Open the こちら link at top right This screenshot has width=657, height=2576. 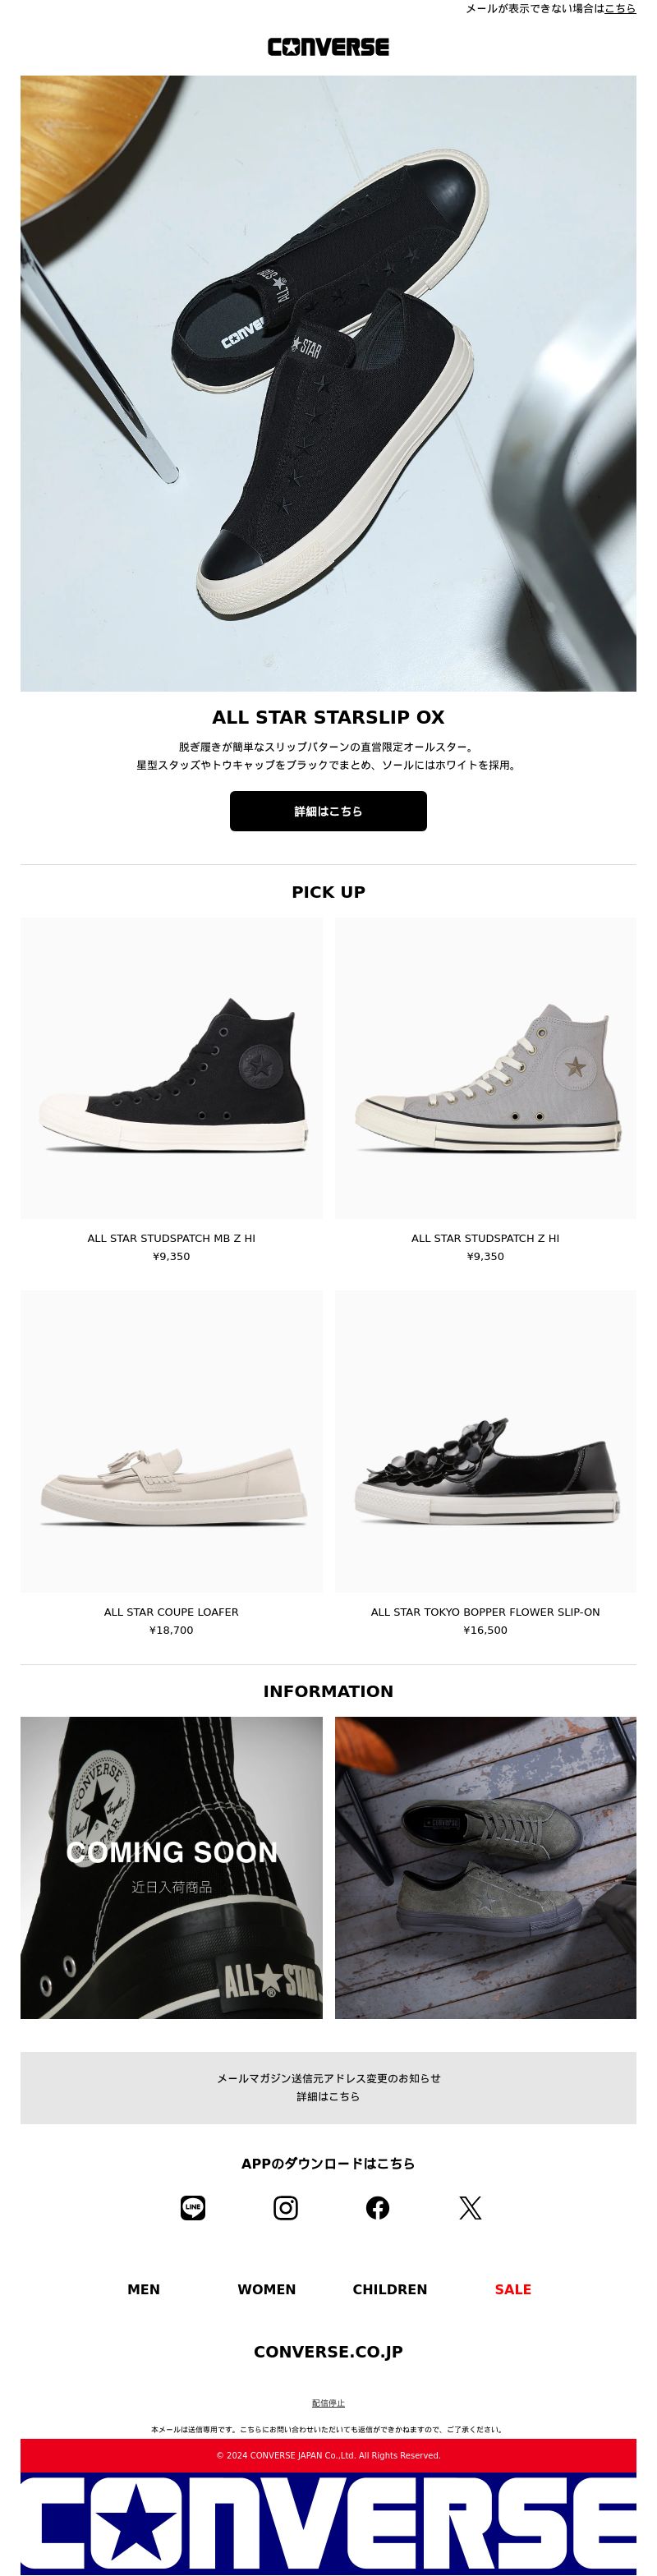click(620, 8)
